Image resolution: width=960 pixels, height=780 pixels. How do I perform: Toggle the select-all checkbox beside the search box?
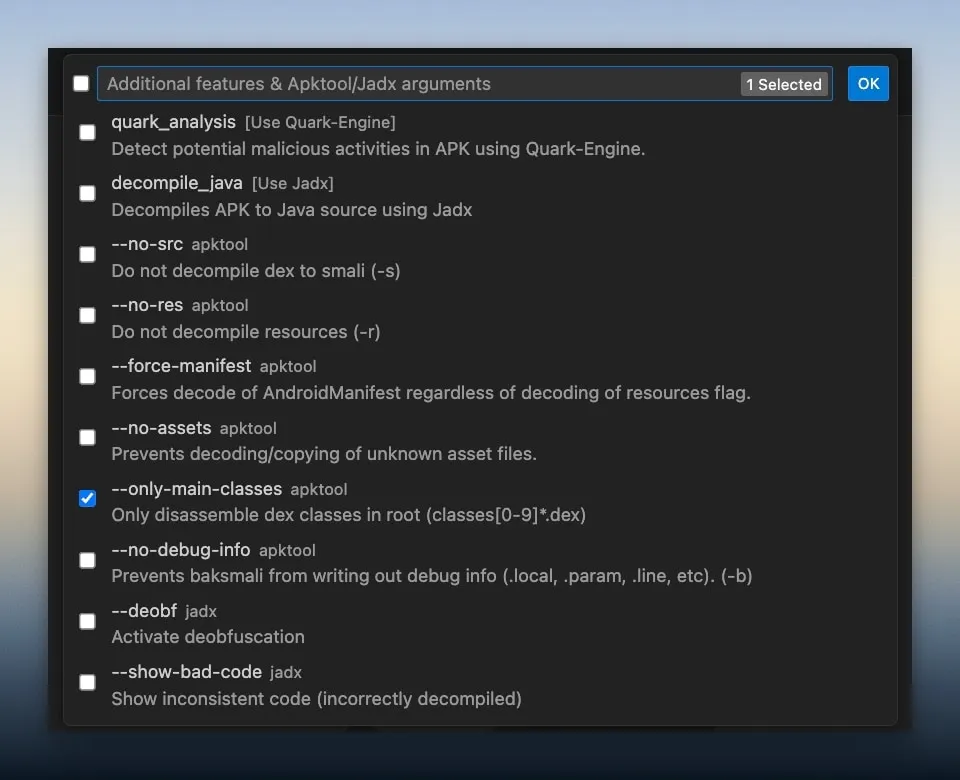pos(81,84)
